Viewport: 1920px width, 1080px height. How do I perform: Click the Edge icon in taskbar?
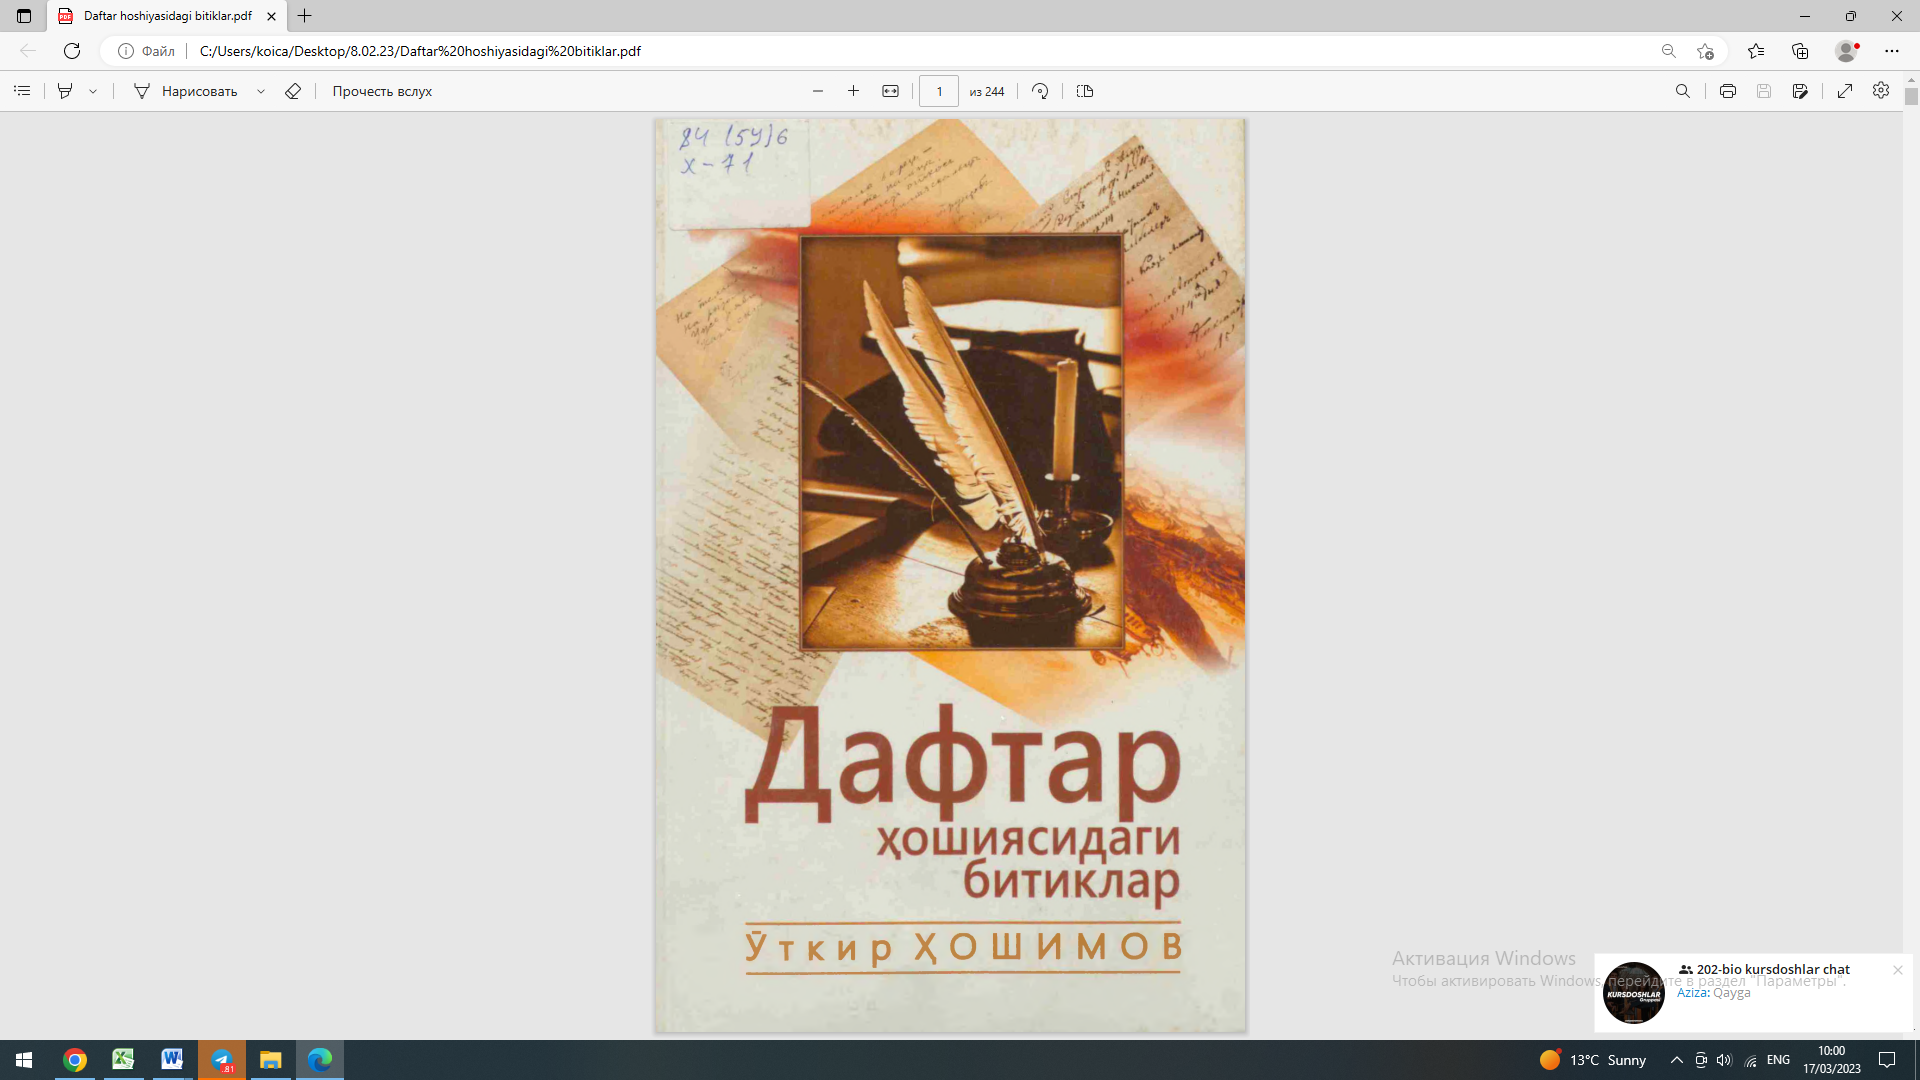tap(319, 1060)
